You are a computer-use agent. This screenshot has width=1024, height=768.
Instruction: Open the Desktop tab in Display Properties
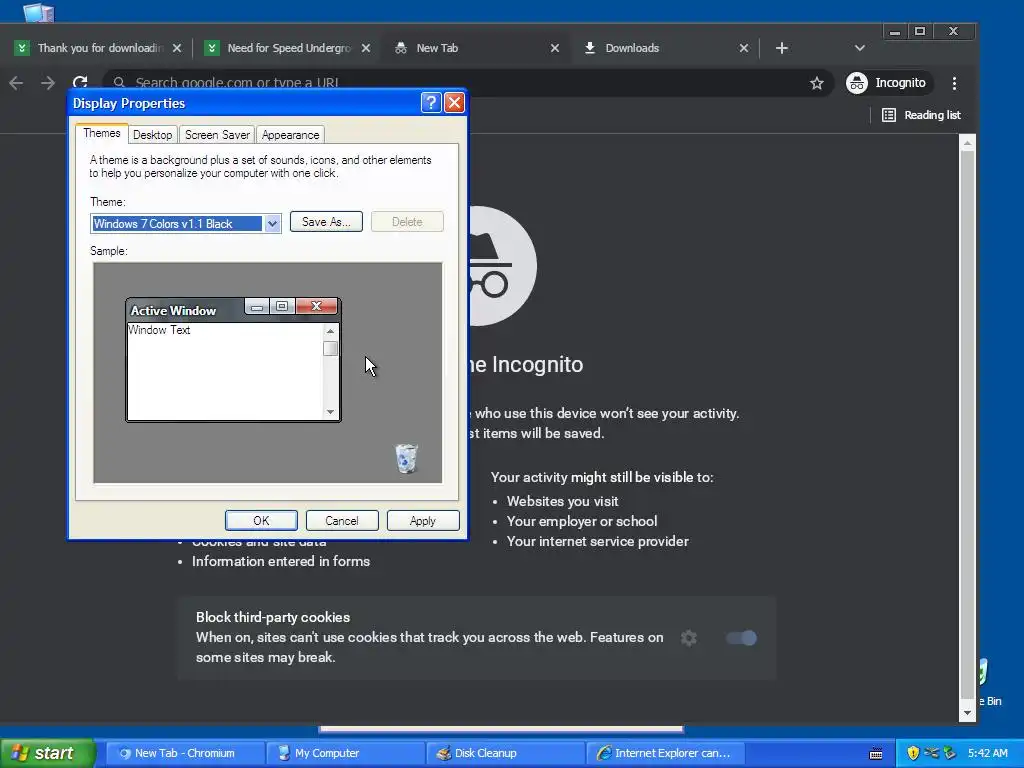152,135
